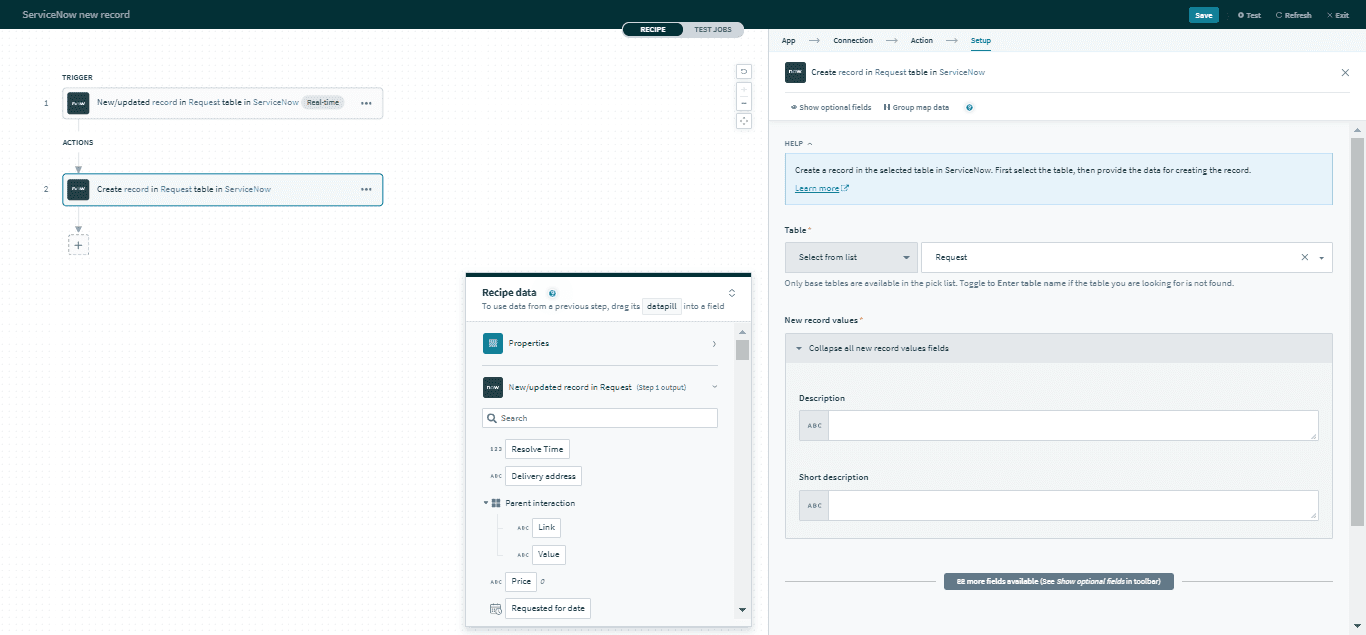The height and width of the screenshot is (635, 1366).
Task: Show optional fields with the eye toggle
Action: (830, 107)
